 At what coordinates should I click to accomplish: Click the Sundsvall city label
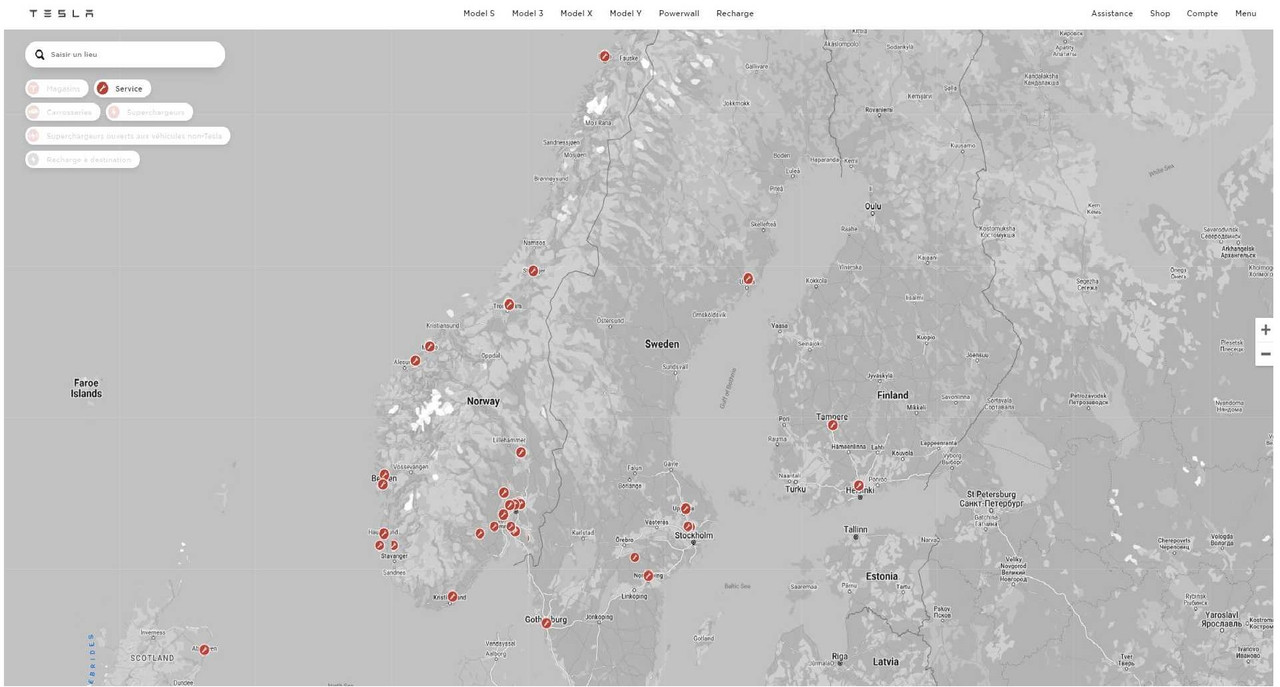click(675, 367)
